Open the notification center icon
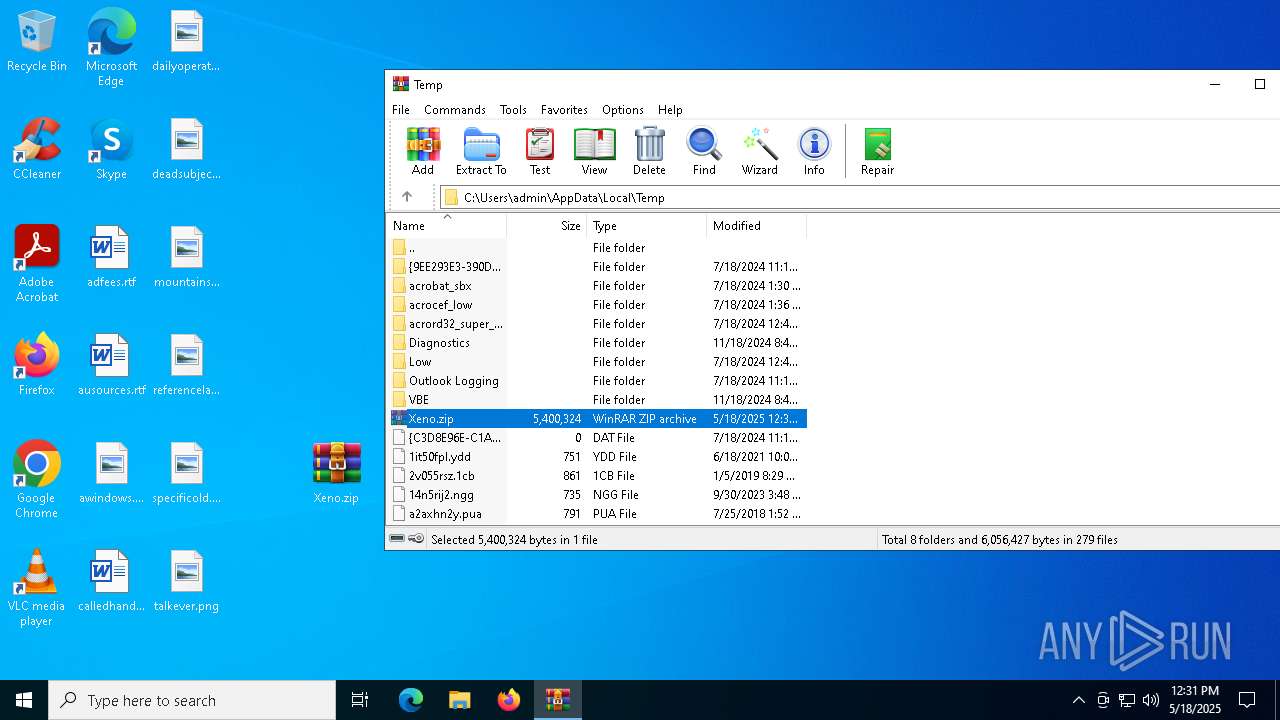This screenshot has height=720, width=1280. click(1247, 700)
